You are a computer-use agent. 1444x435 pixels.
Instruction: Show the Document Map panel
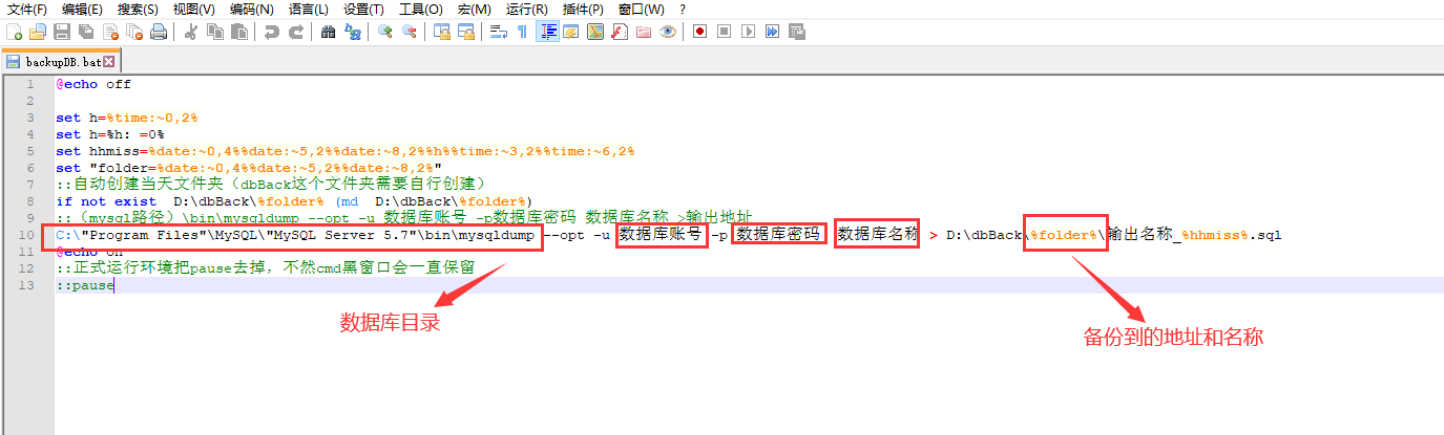pos(595,32)
